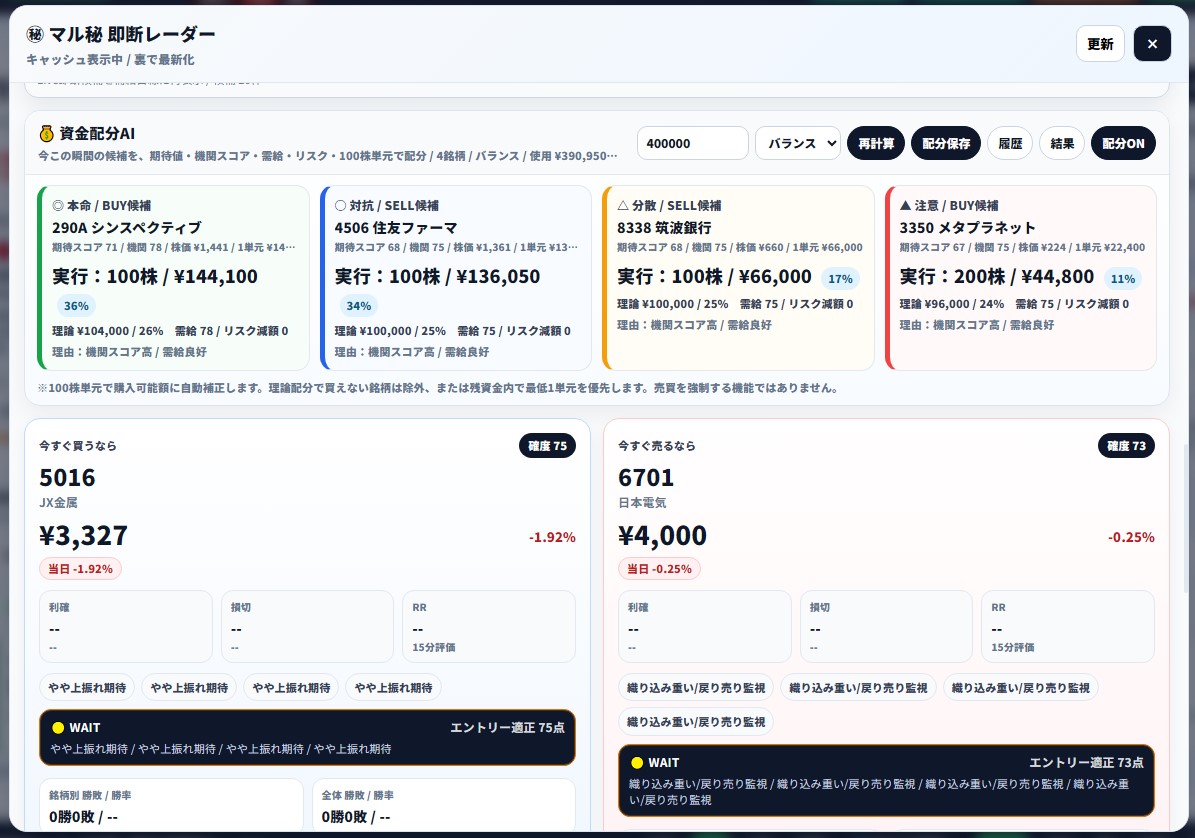Click the yellow WAIT dot in 6701 panel
Image resolution: width=1195 pixels, height=838 pixels.
pos(637,763)
